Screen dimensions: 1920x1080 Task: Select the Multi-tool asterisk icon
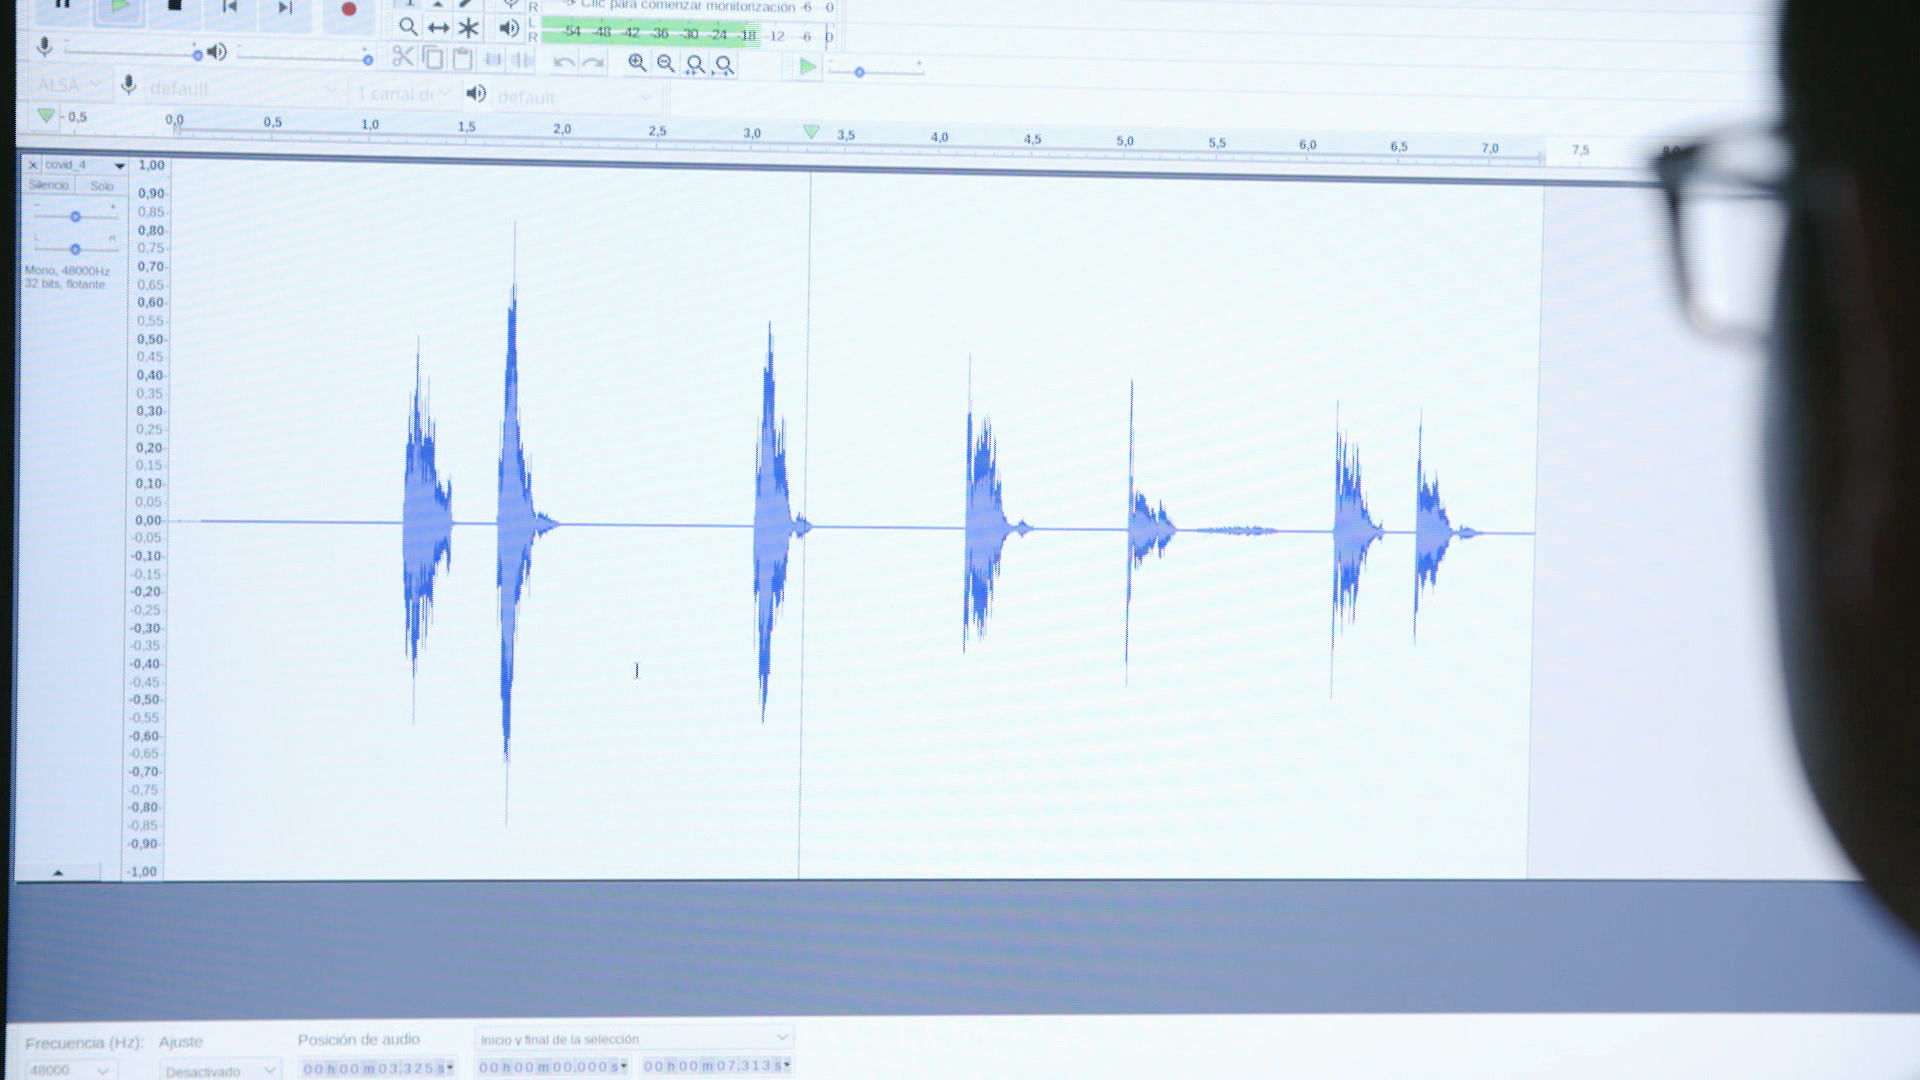pyautogui.click(x=469, y=28)
